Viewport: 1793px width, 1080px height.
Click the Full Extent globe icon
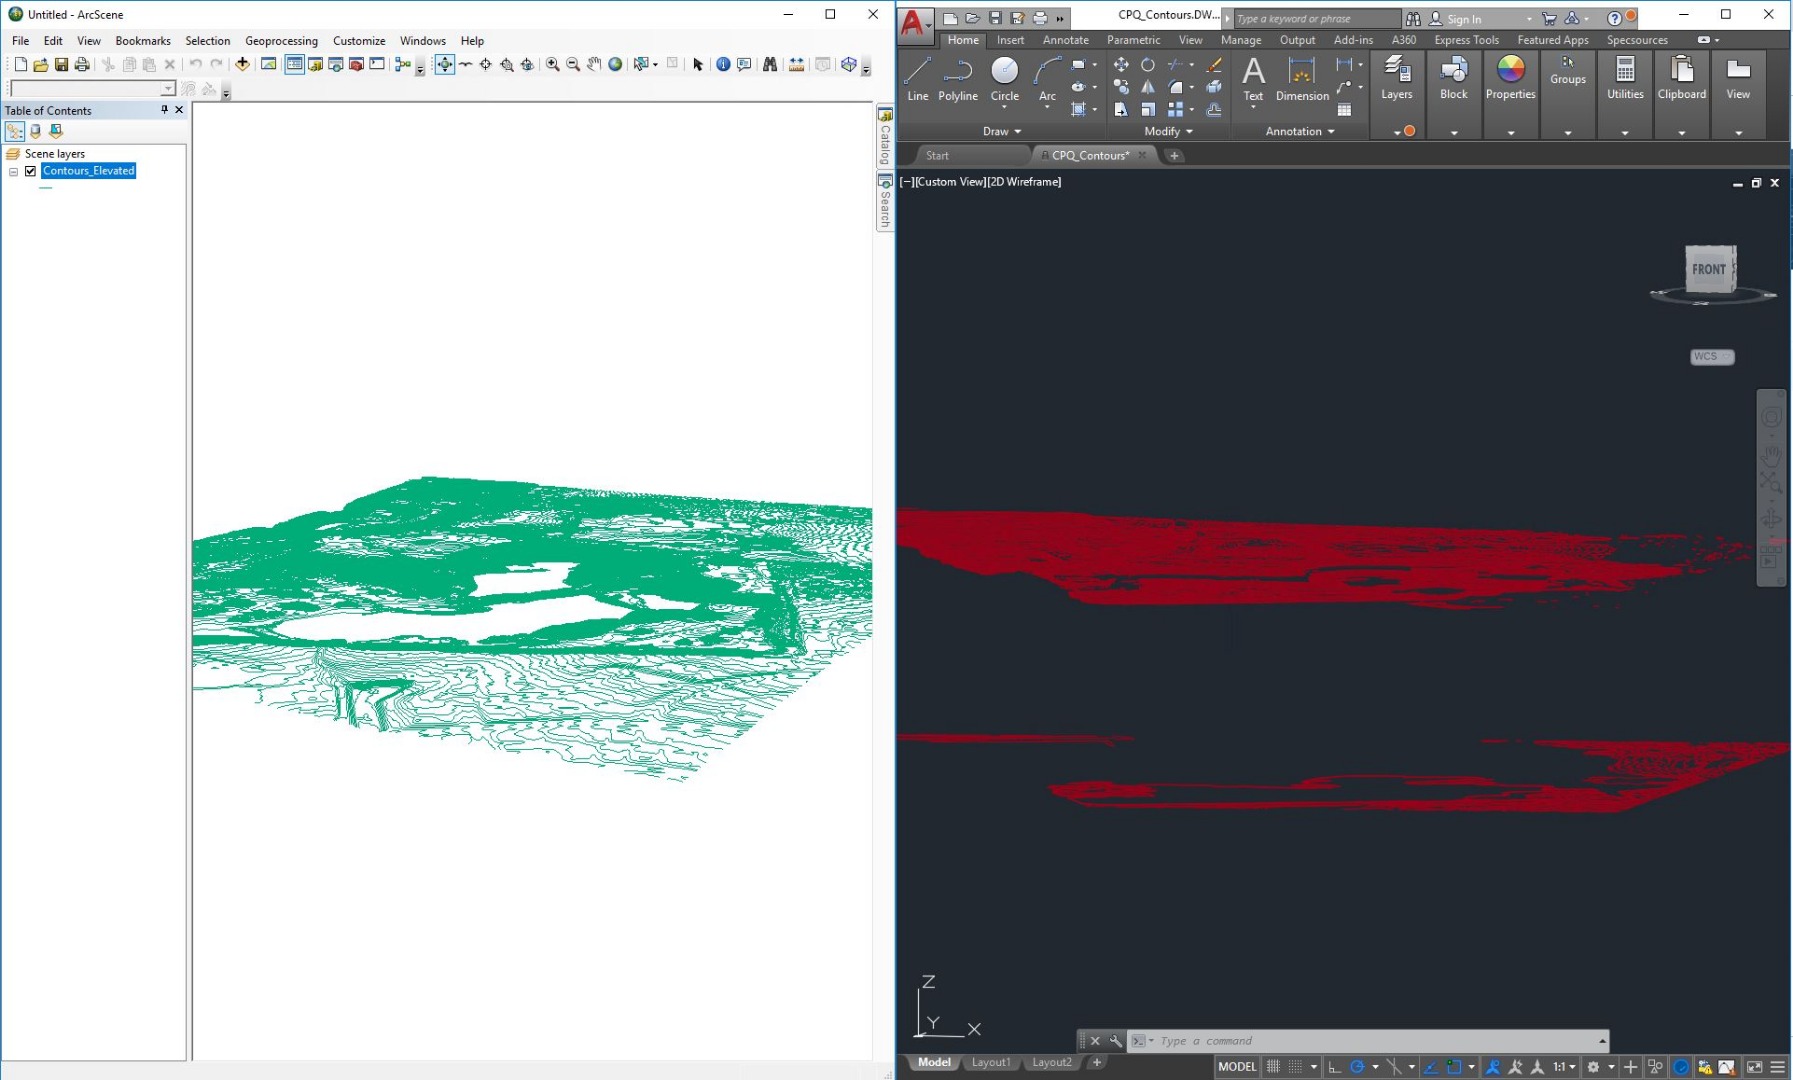tap(615, 64)
